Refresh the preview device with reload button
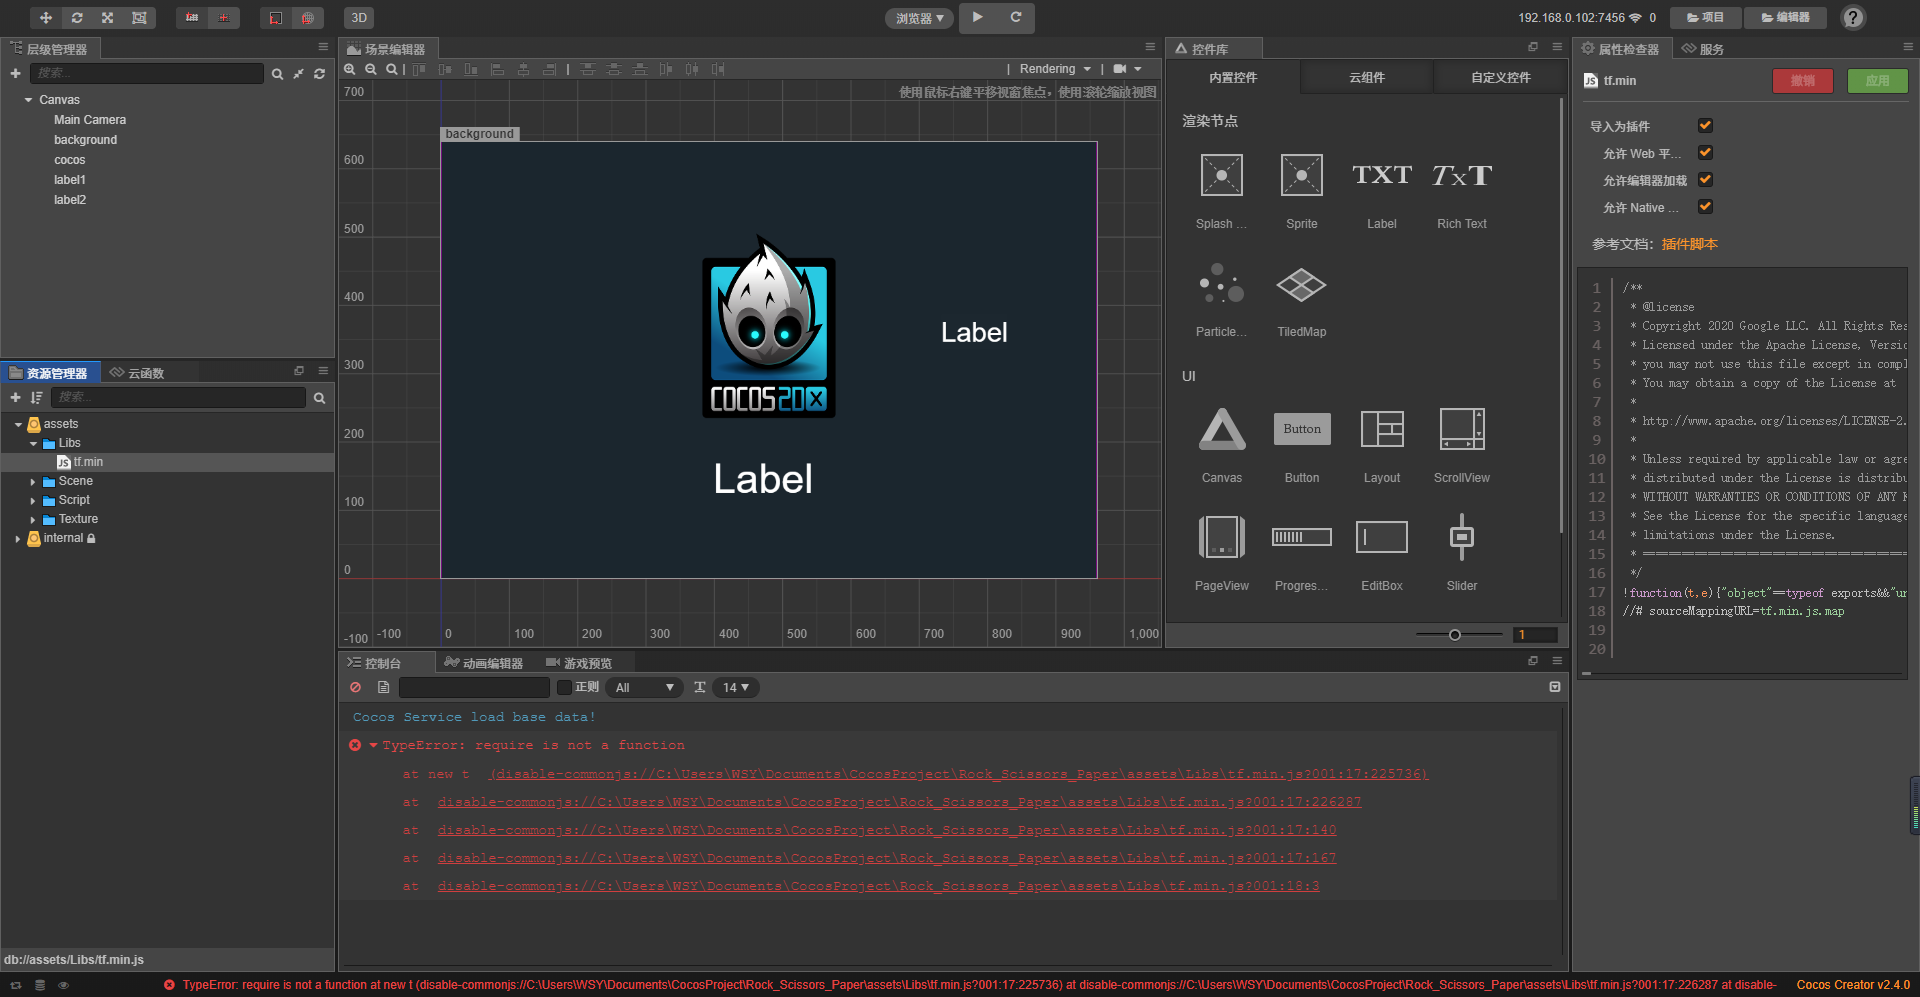The image size is (1920, 997). 1016,17
